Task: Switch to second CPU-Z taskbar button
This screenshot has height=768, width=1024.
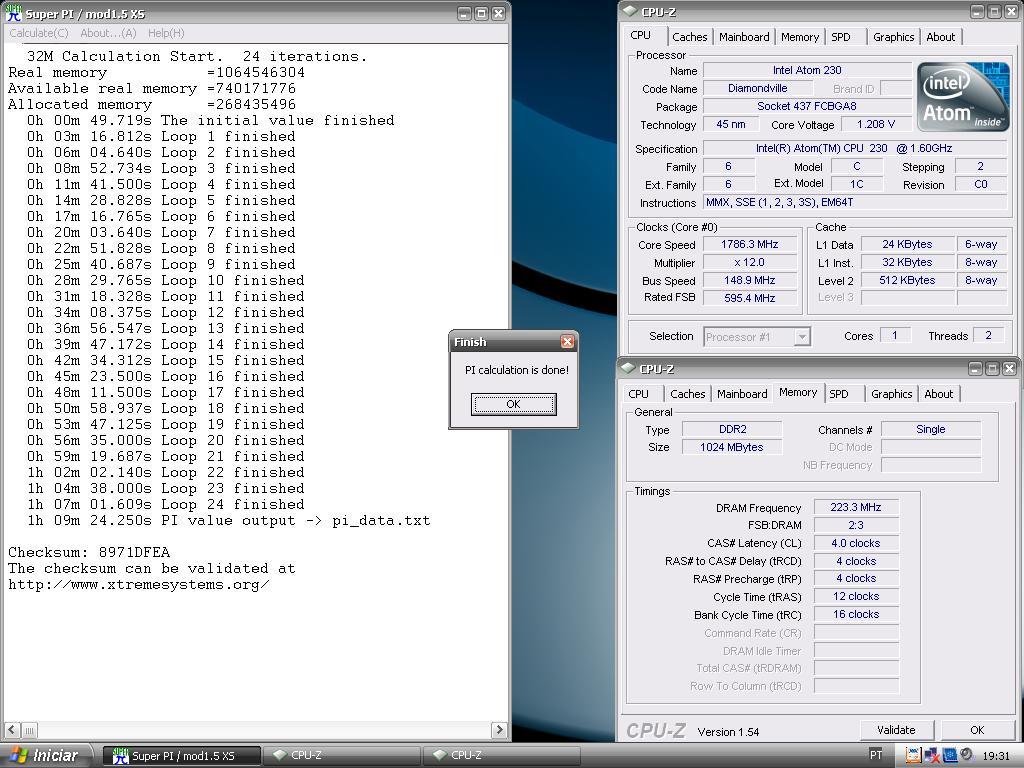Action: point(502,756)
